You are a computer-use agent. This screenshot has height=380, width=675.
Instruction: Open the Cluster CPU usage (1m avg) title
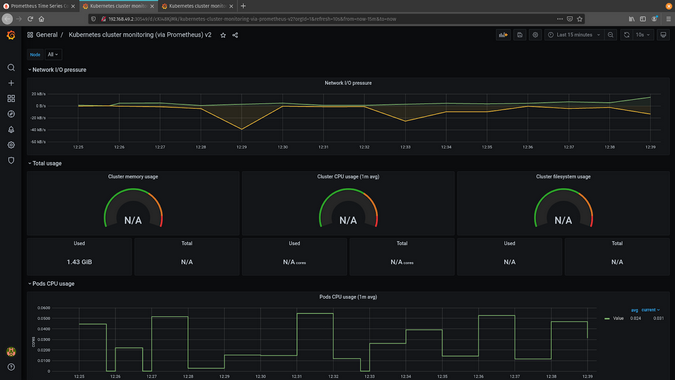348,176
